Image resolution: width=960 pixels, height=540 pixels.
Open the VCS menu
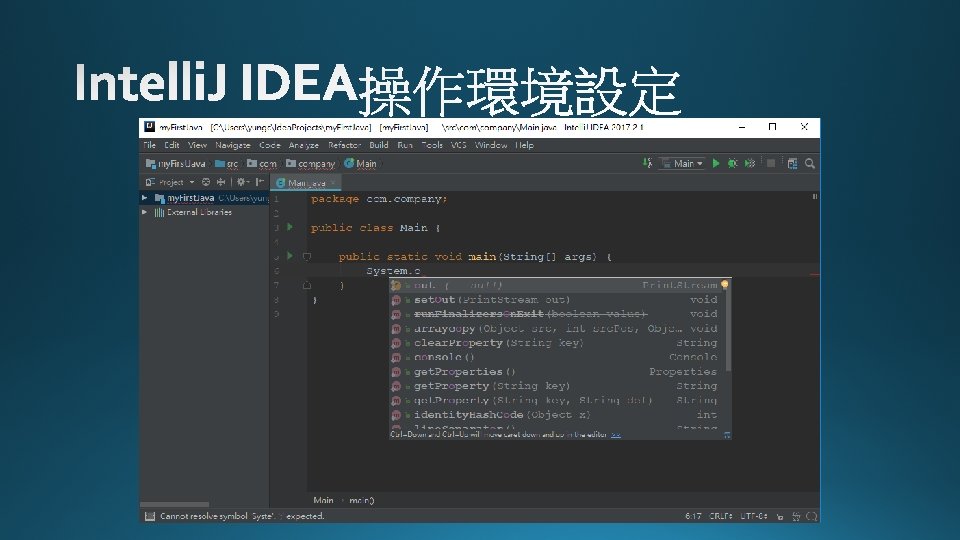tap(459, 145)
